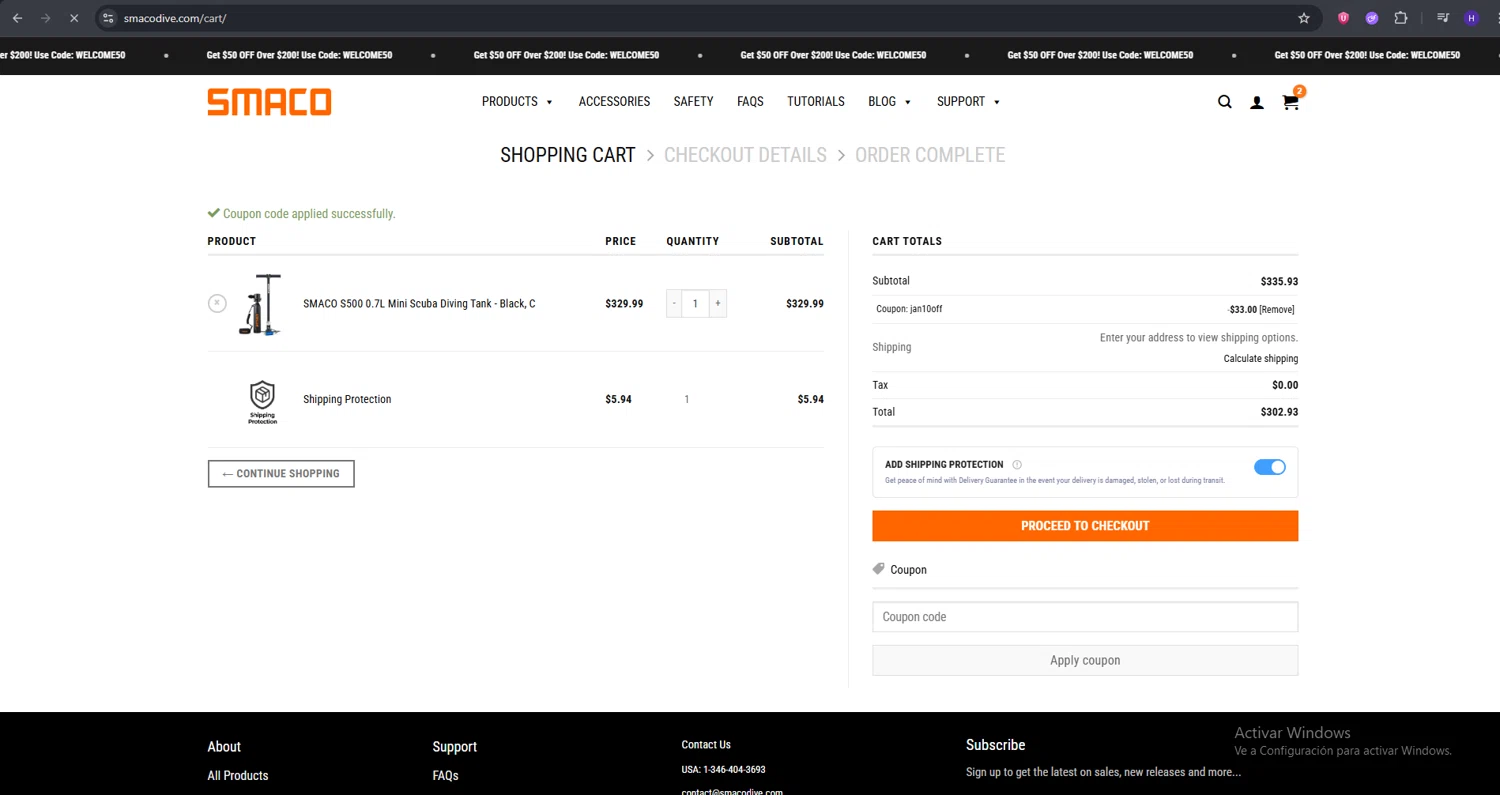
Task: Open the Extensions puzzle icon
Action: (1401, 18)
